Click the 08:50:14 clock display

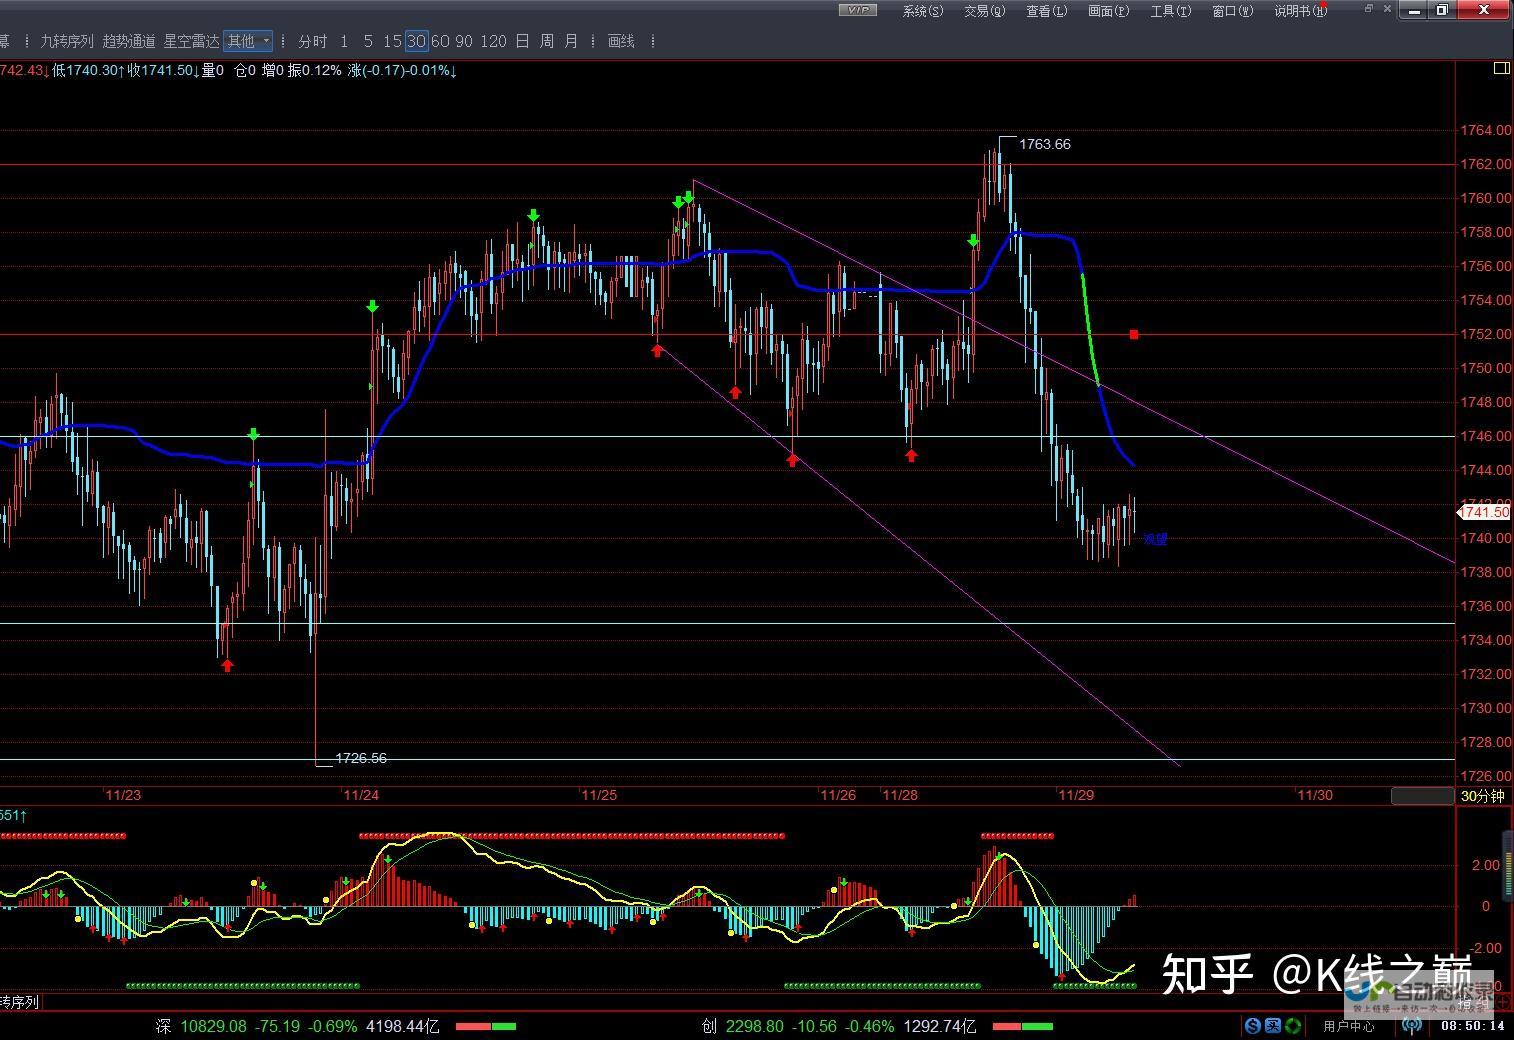pos(1472,1026)
